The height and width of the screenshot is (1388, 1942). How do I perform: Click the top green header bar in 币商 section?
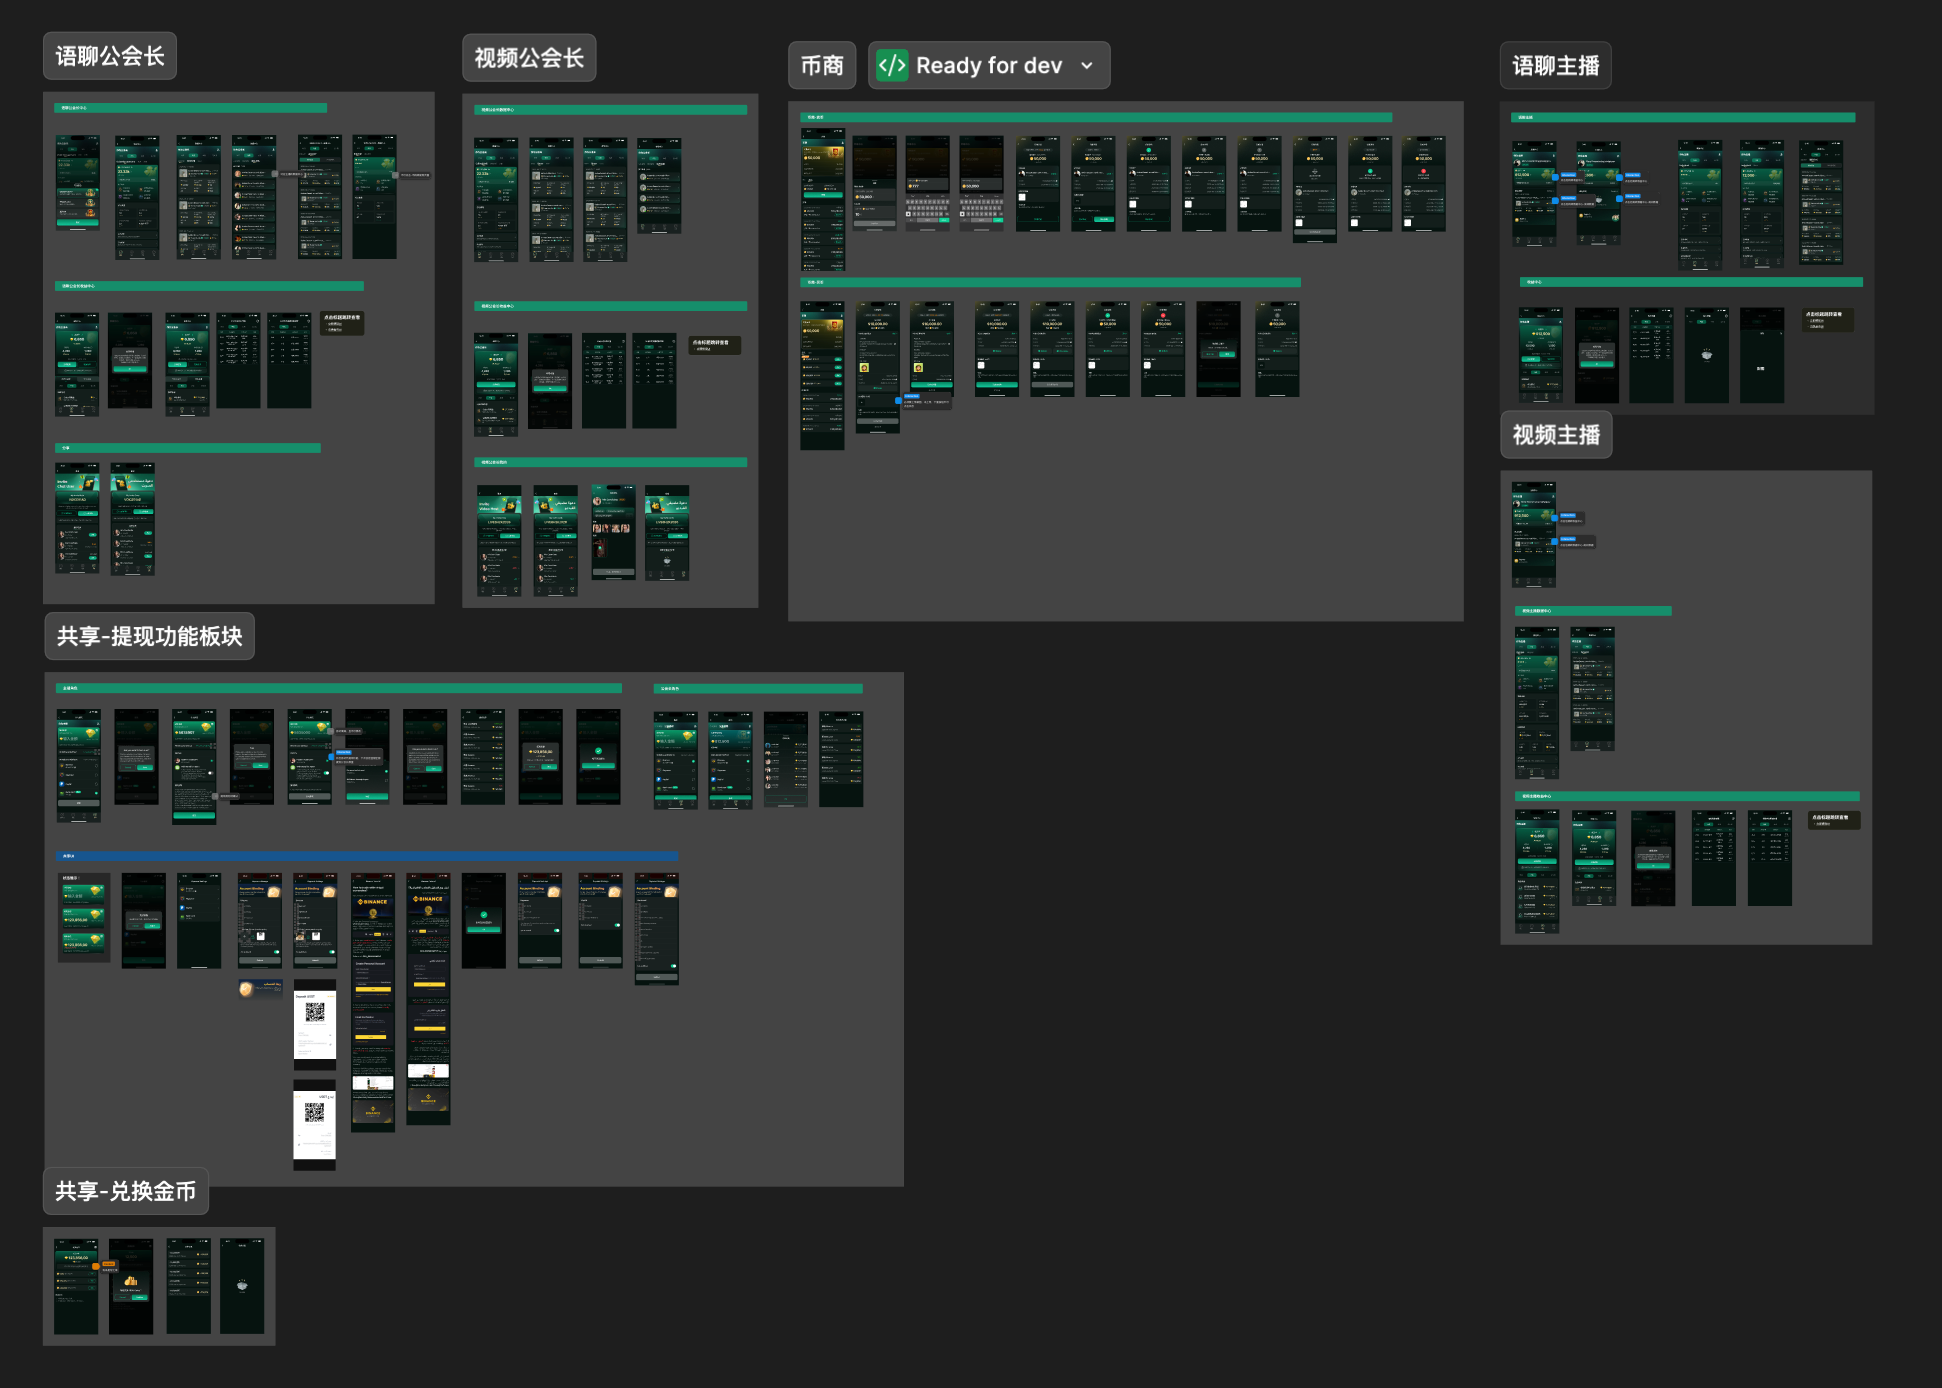pyautogui.click(x=1096, y=117)
